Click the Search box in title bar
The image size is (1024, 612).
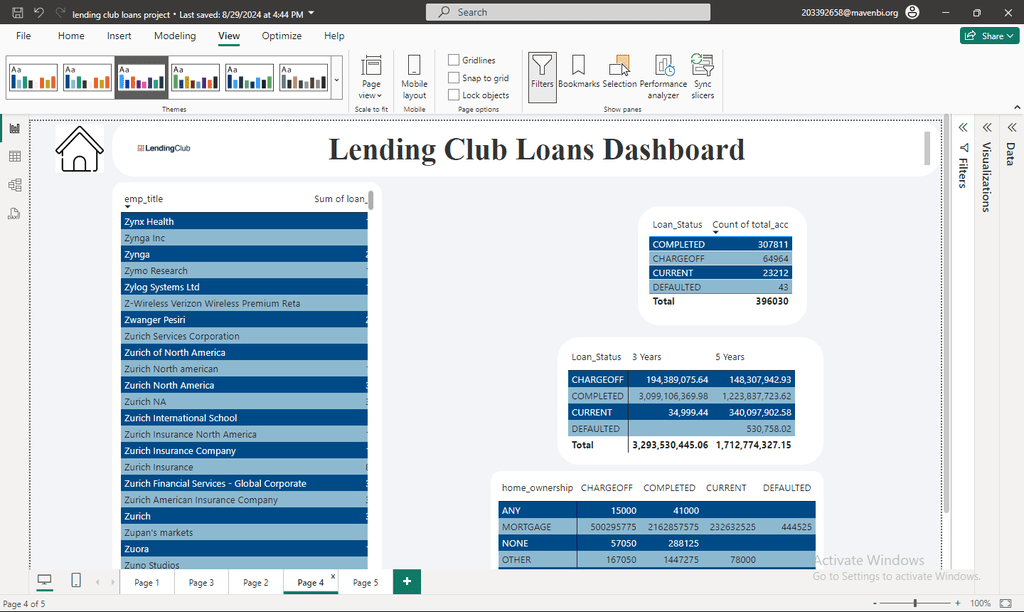click(x=568, y=12)
